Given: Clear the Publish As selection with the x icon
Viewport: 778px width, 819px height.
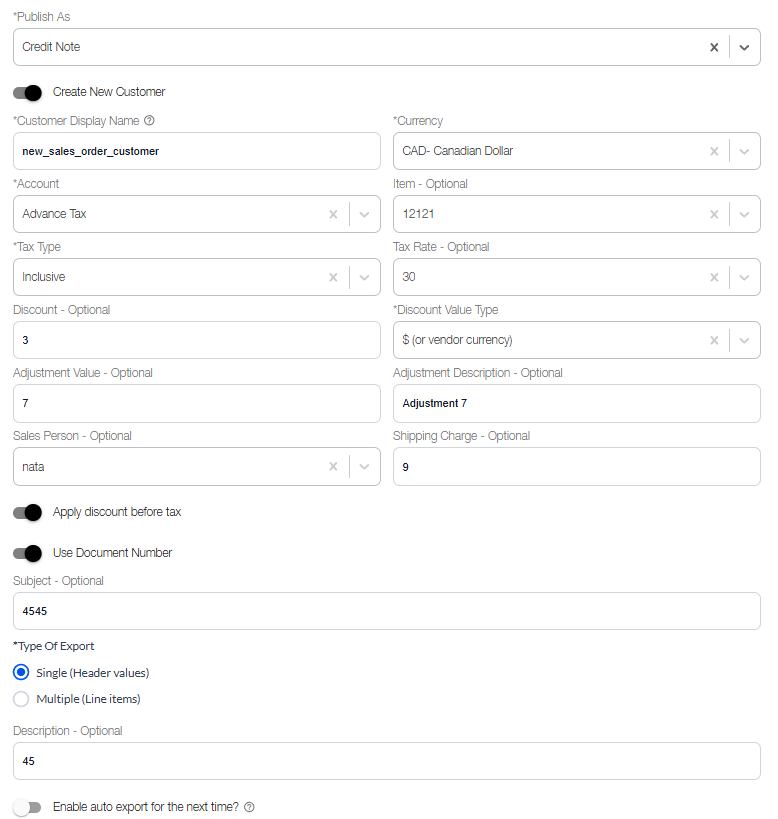Looking at the screenshot, I should [x=714, y=47].
